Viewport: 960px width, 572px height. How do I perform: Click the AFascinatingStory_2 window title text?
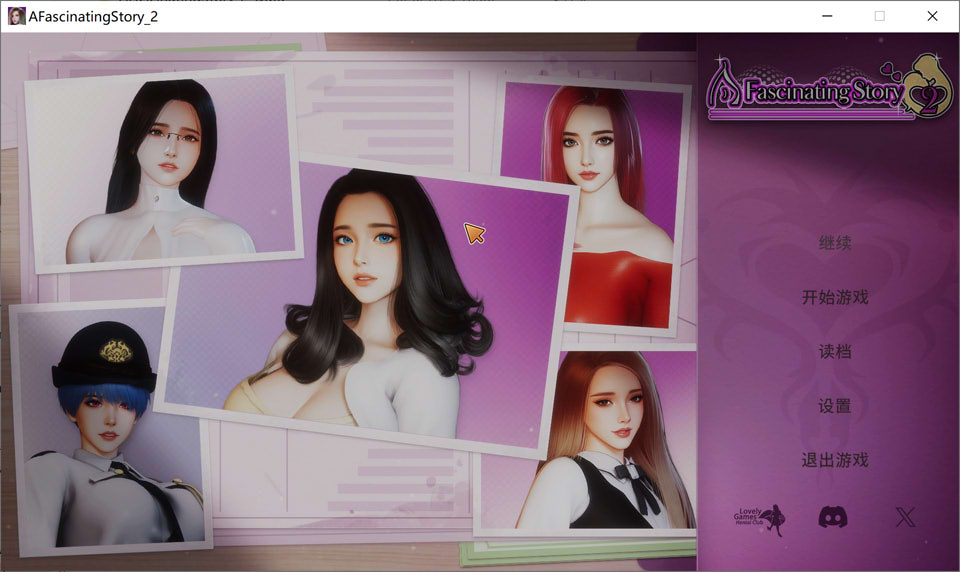click(94, 16)
